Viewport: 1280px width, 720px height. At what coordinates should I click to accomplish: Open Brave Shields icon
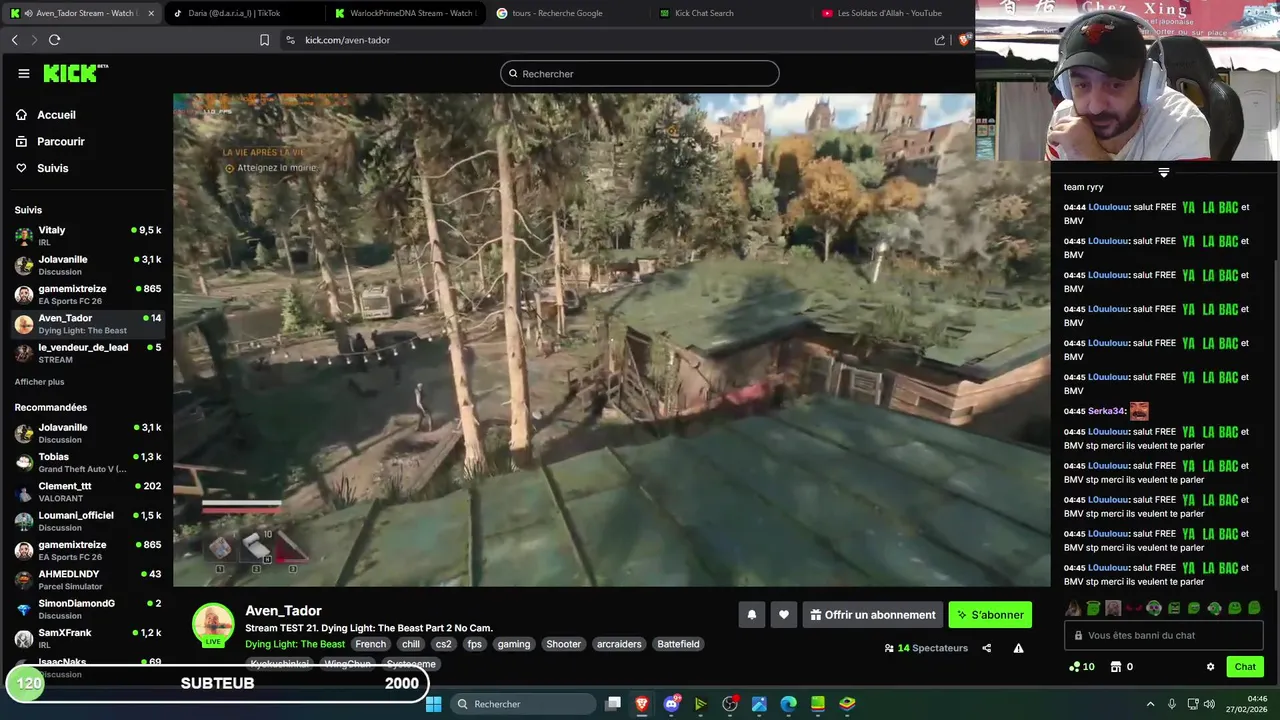point(964,40)
